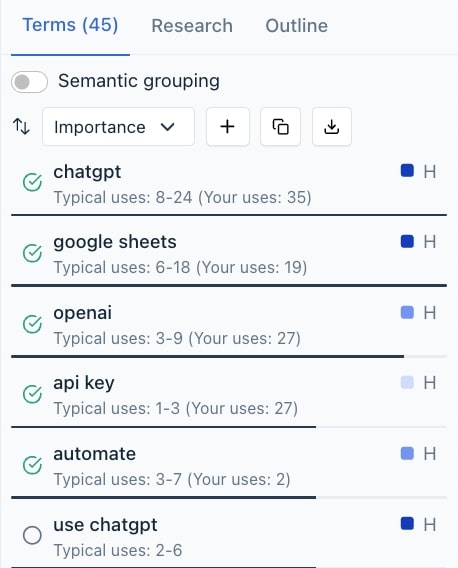Click 'Typical uses: 3-7 (Your uses: 2)'
The image size is (458, 568).
pyautogui.click(x=172, y=480)
